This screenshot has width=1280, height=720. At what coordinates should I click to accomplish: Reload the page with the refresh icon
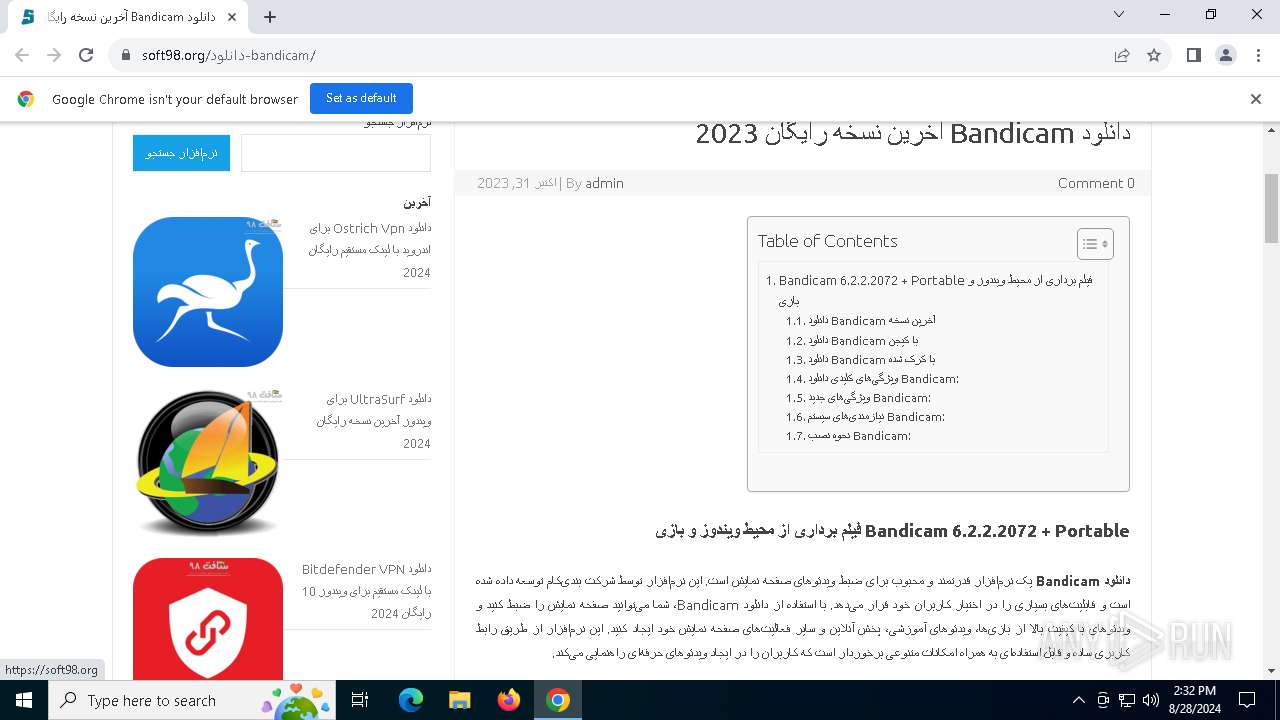86,55
